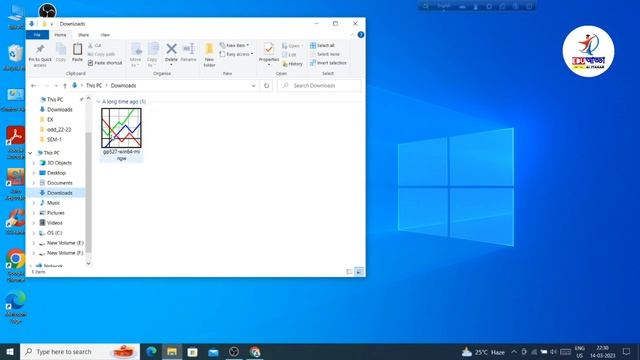Click Select all in ribbon
The width and height of the screenshot is (640, 360).
pos(322,45)
